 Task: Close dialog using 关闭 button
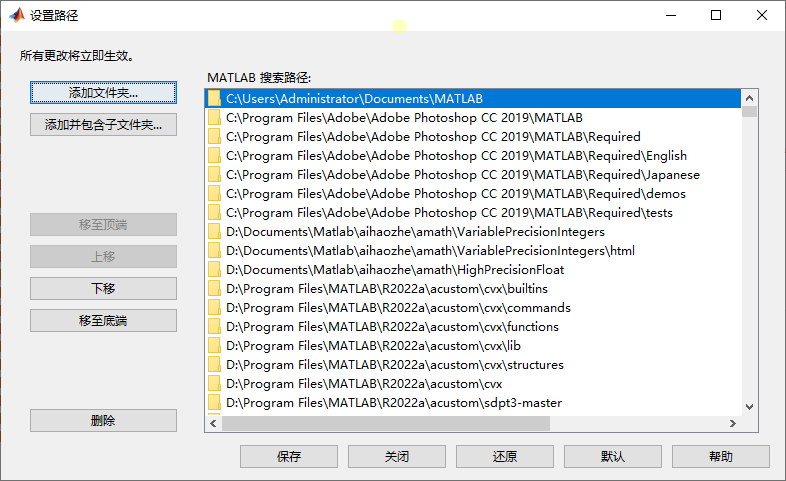click(397, 456)
